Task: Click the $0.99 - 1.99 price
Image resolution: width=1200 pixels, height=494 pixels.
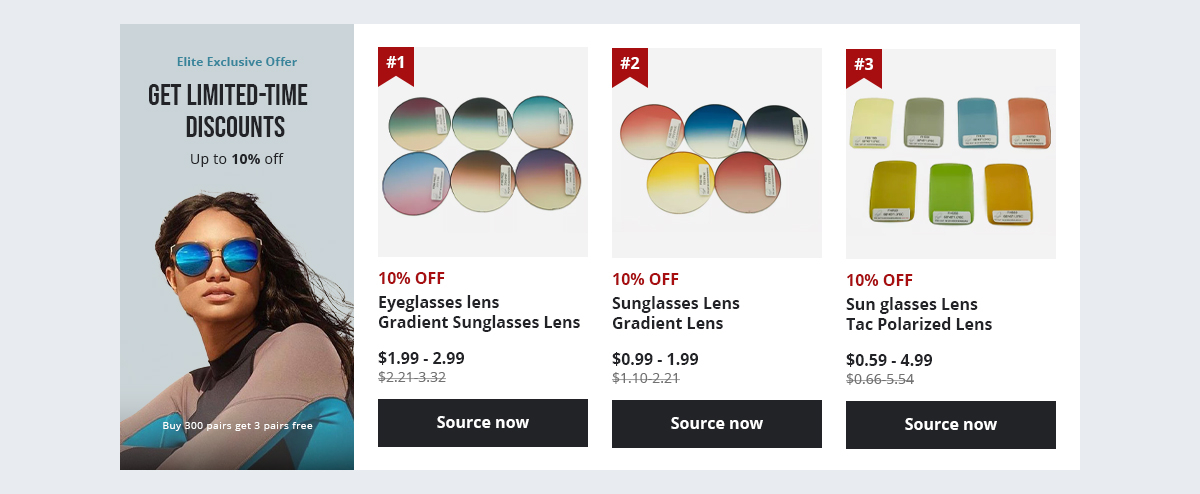Action: (655, 359)
